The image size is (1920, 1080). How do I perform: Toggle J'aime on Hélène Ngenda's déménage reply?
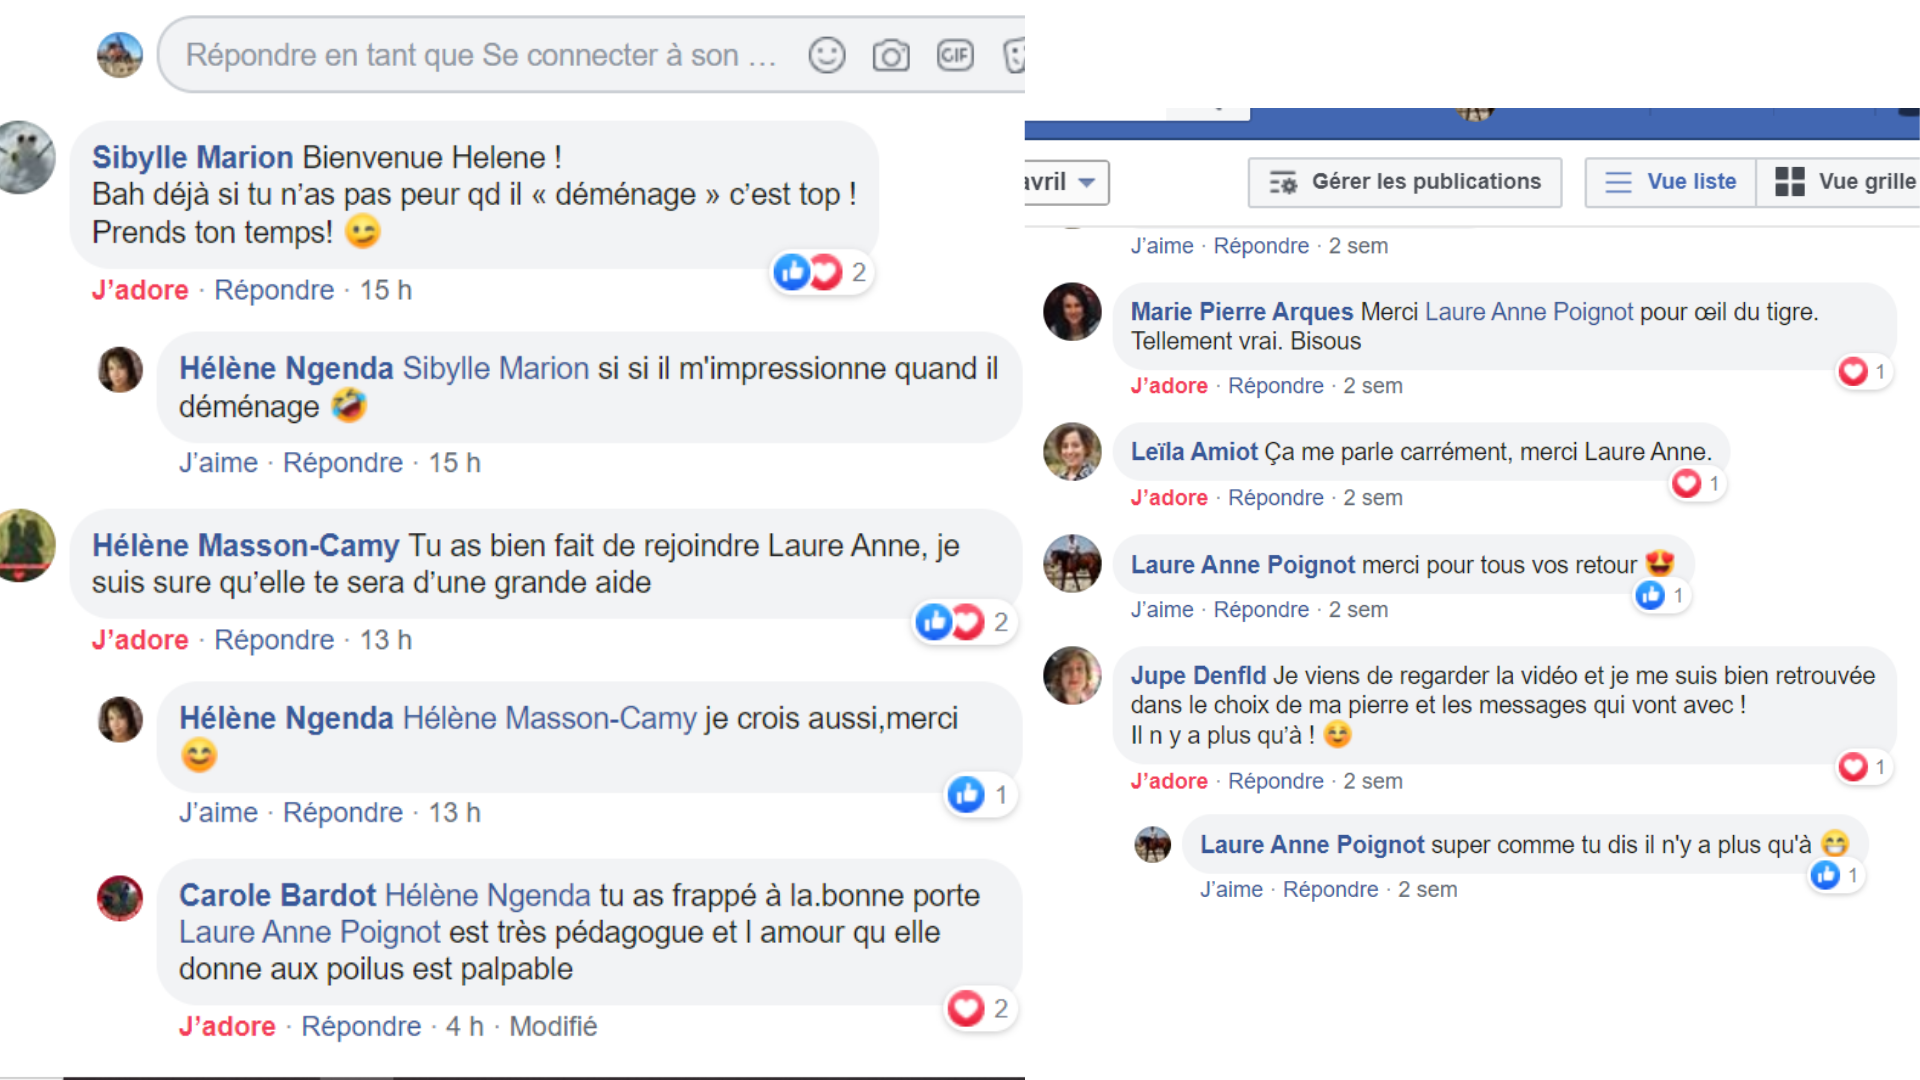pos(218,463)
